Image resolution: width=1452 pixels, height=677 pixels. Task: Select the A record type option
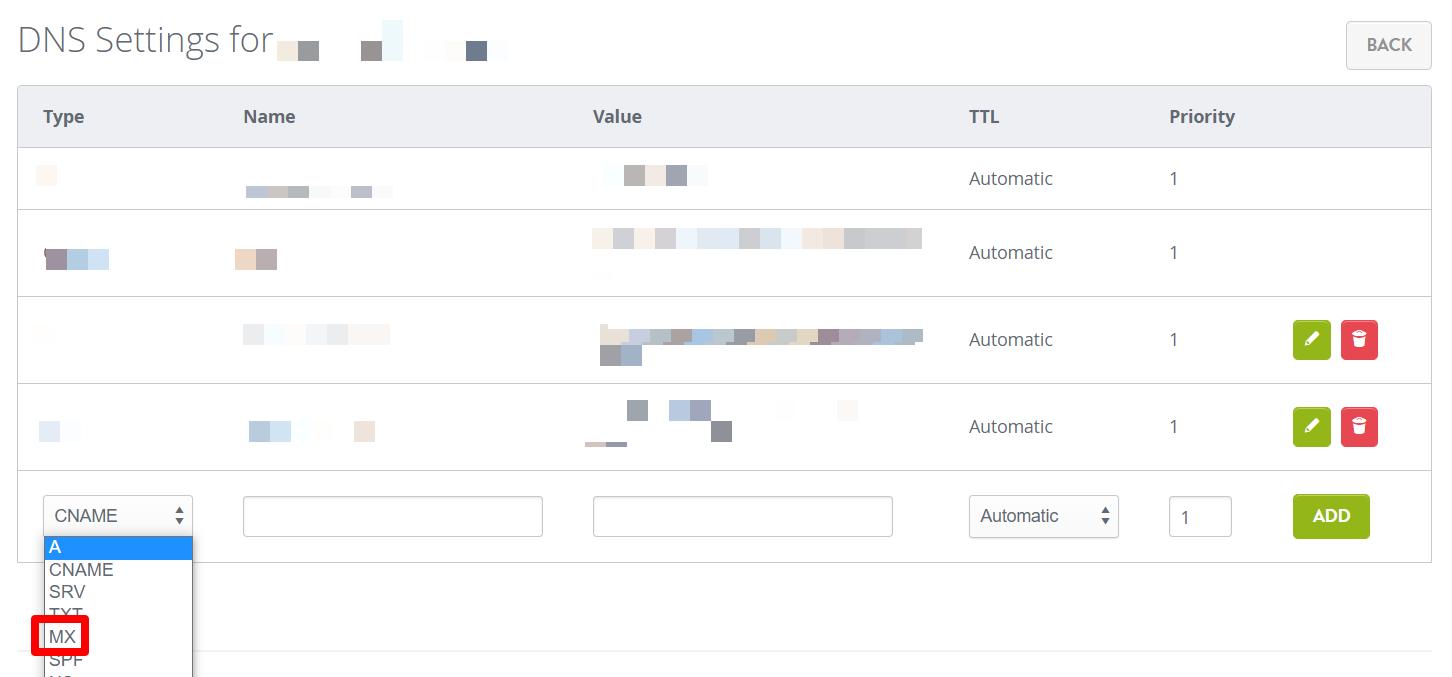point(117,548)
